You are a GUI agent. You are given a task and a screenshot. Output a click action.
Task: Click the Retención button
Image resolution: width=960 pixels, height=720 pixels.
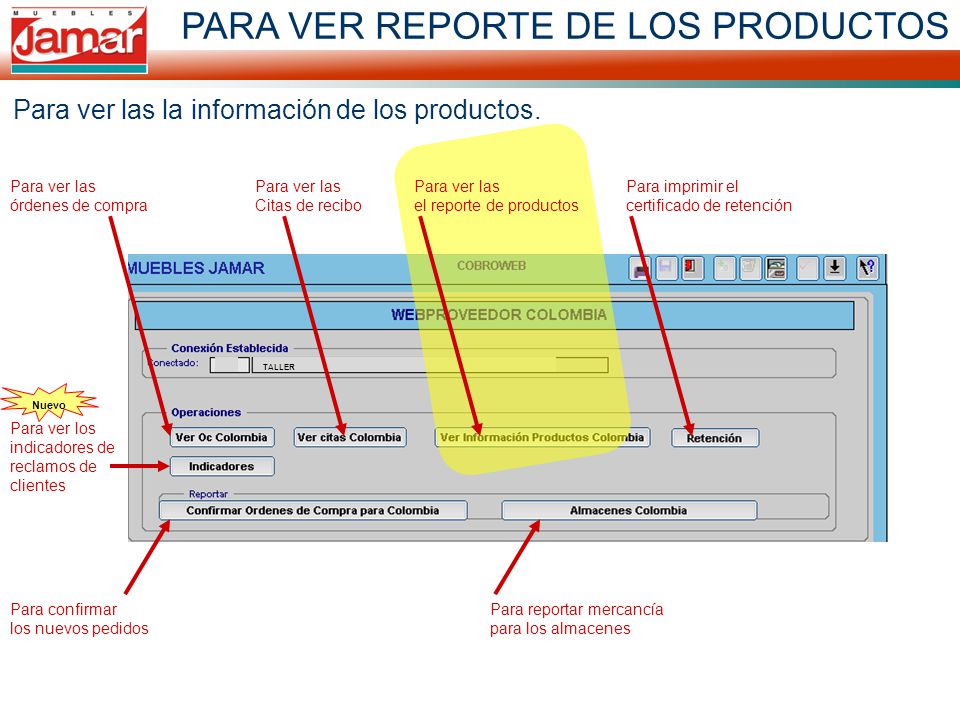714,438
